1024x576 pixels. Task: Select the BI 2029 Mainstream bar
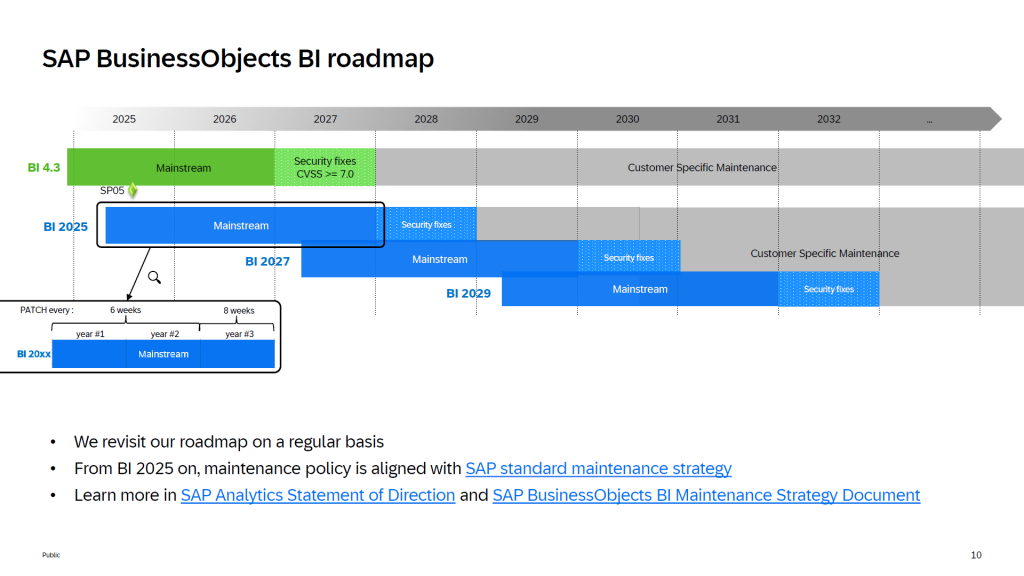click(639, 289)
